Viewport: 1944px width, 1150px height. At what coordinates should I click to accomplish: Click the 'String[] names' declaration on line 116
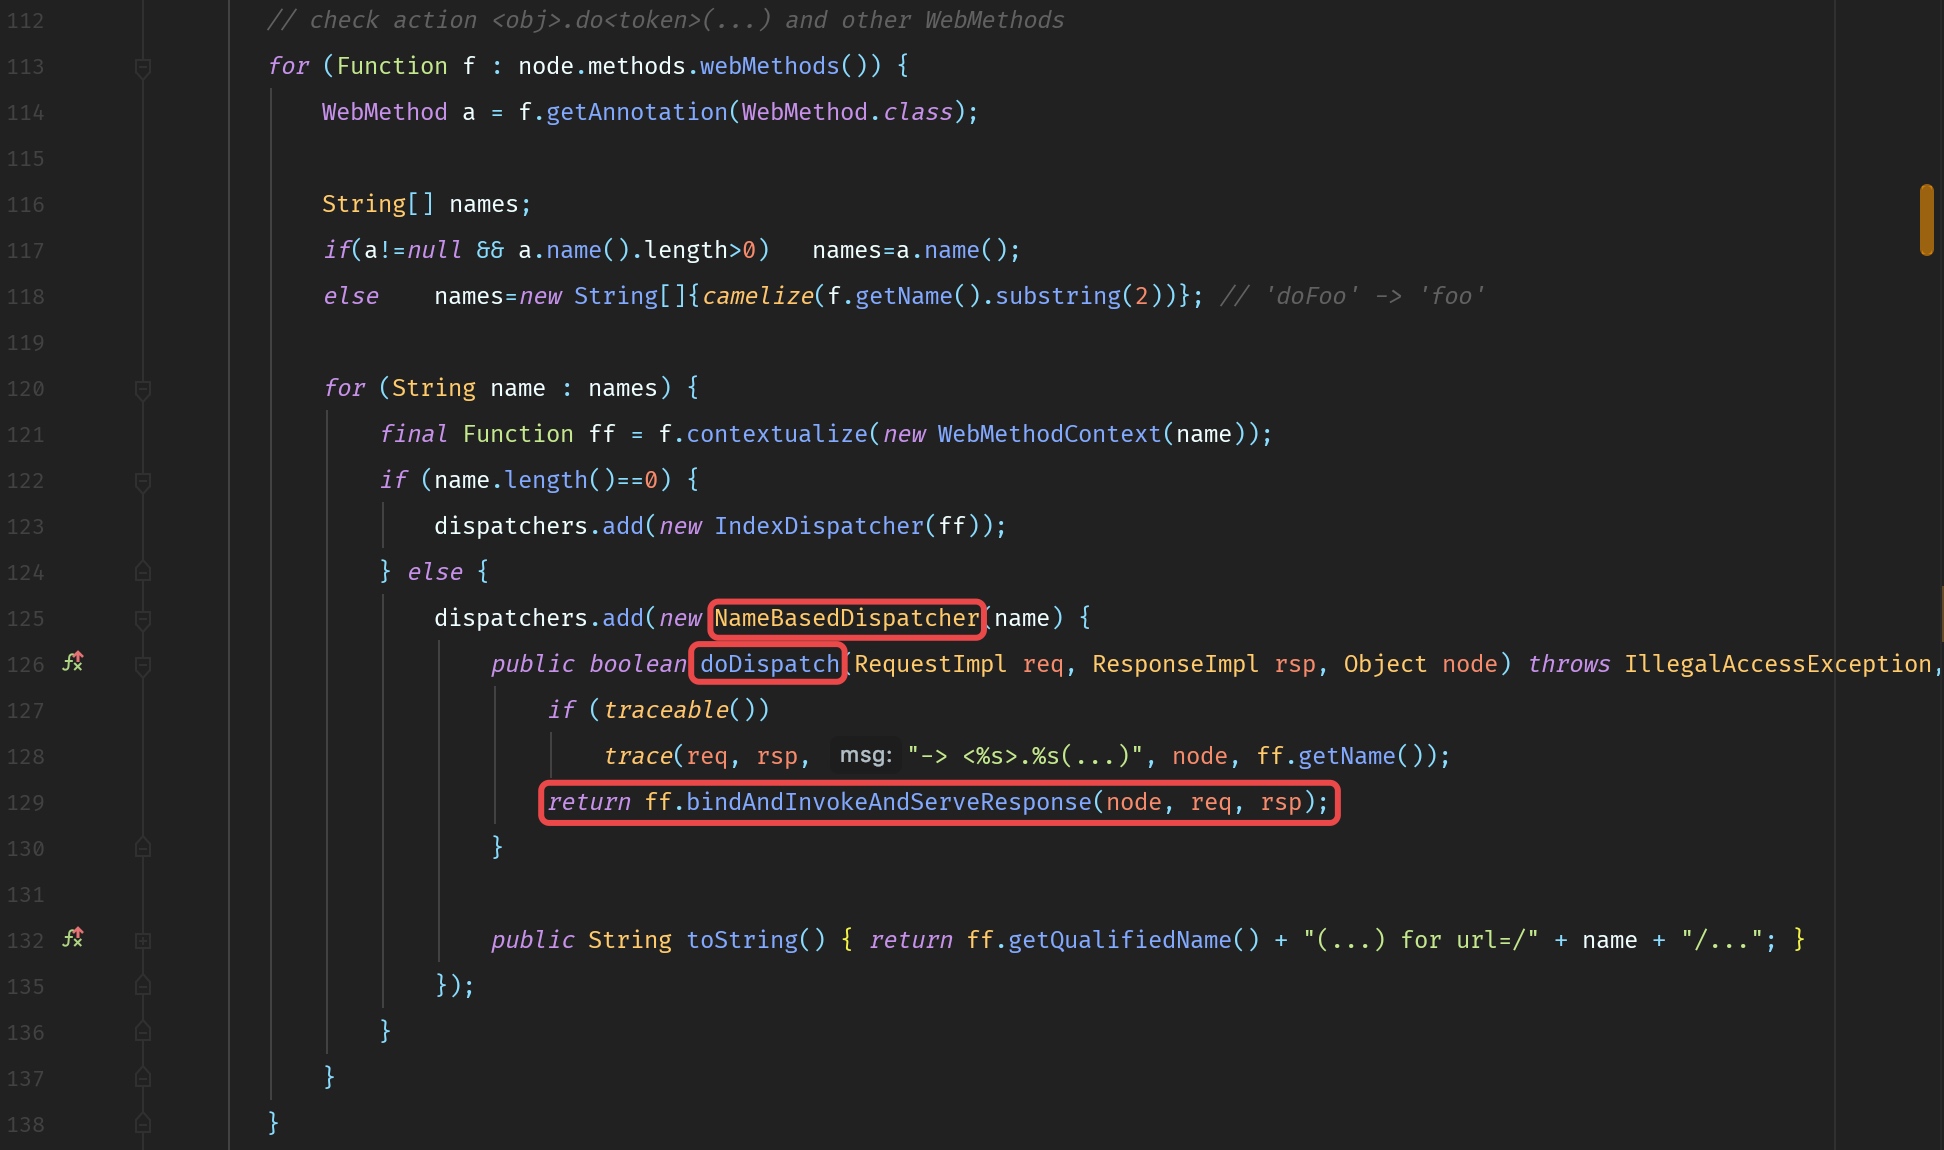point(427,205)
